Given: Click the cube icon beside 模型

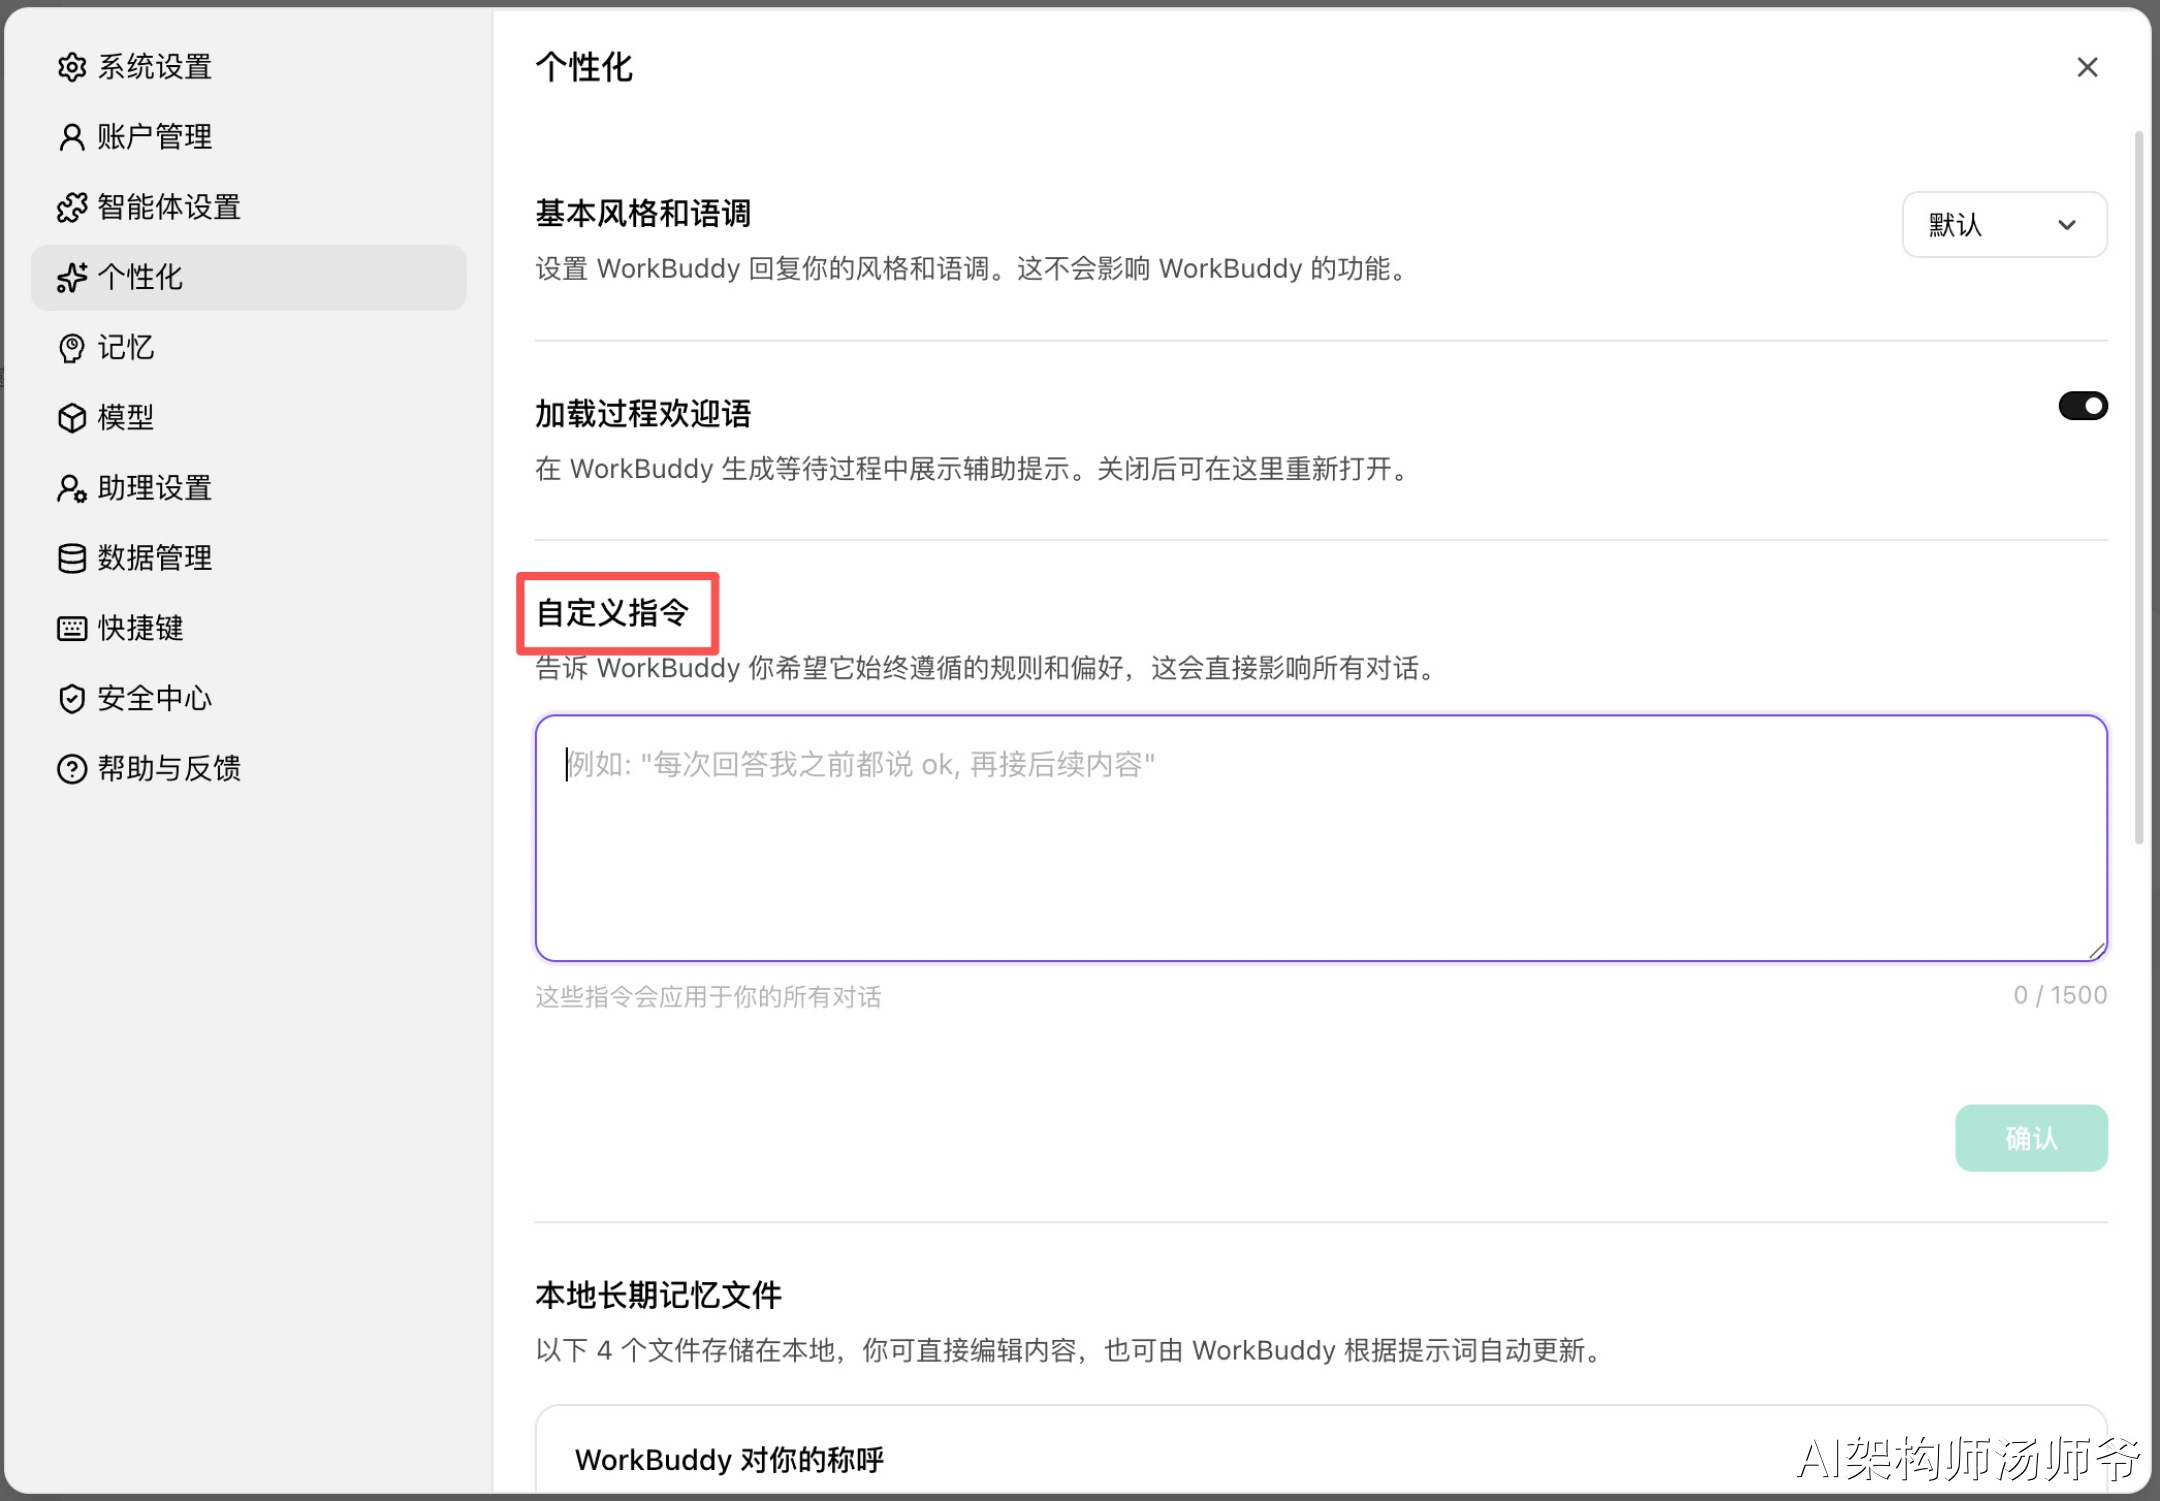Looking at the screenshot, I should [x=71, y=418].
